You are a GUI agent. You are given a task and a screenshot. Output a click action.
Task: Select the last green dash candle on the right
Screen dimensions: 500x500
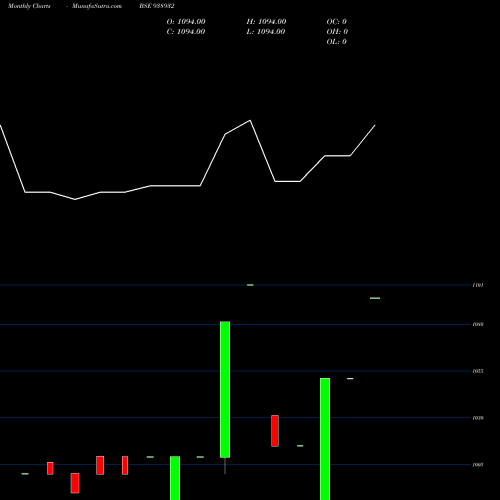pyautogui.click(x=375, y=298)
